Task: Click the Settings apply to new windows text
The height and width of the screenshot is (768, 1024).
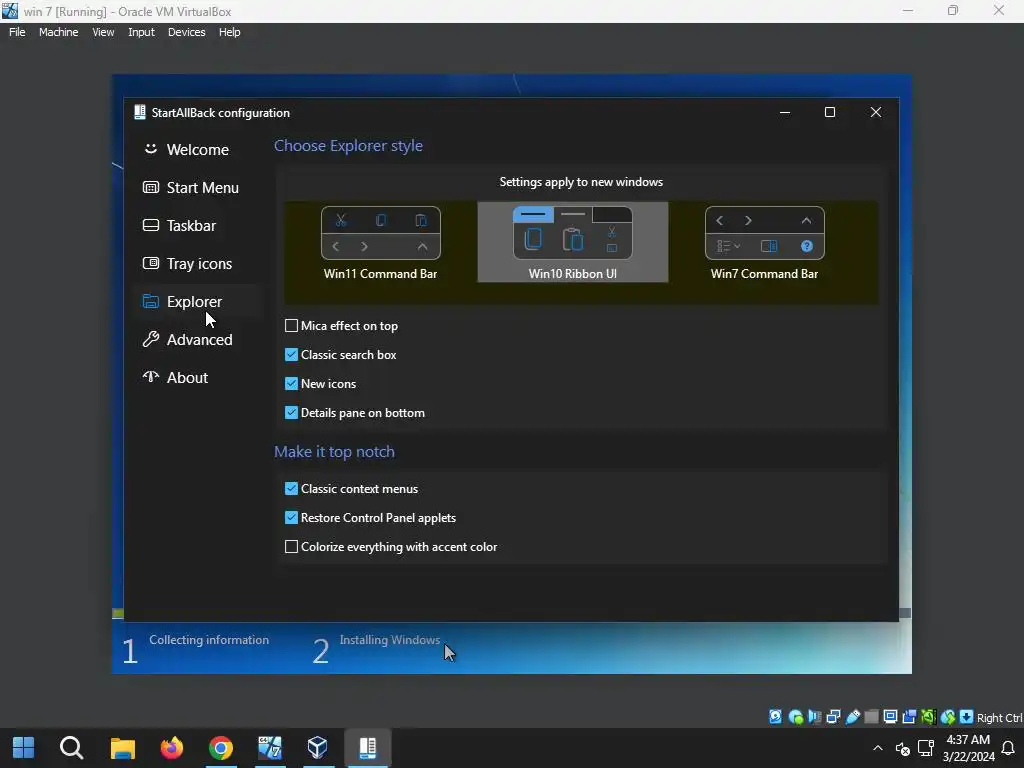Action: [x=581, y=182]
